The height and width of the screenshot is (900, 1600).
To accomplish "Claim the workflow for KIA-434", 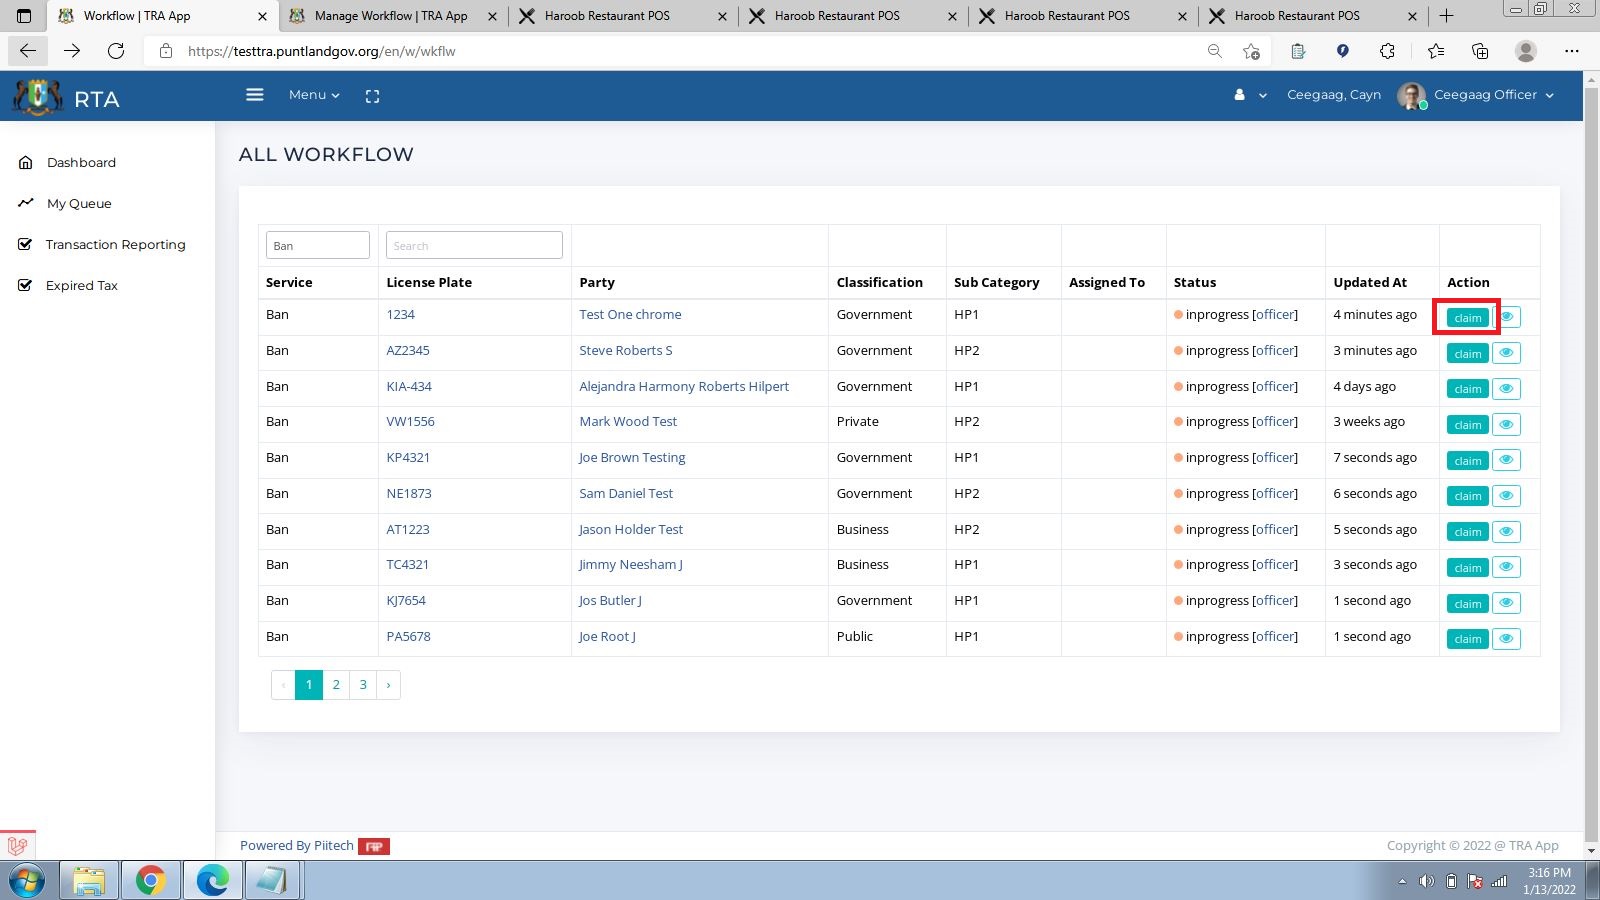I will pyautogui.click(x=1467, y=389).
